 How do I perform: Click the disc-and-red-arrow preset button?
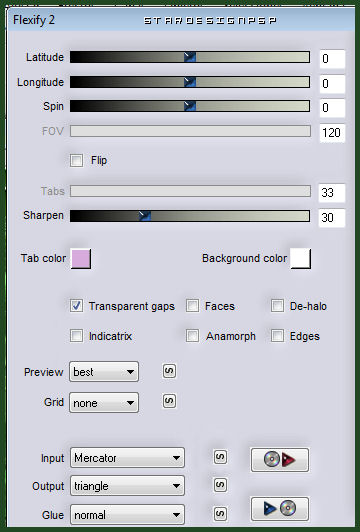click(x=280, y=460)
